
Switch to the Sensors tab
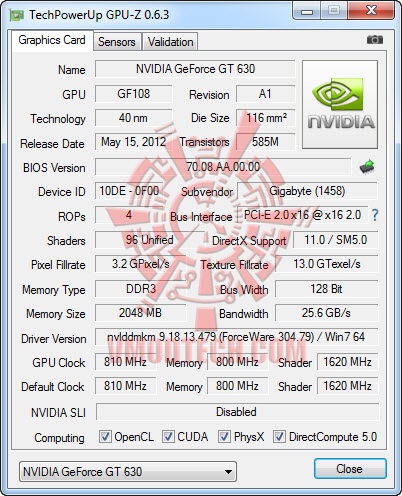pos(117,42)
